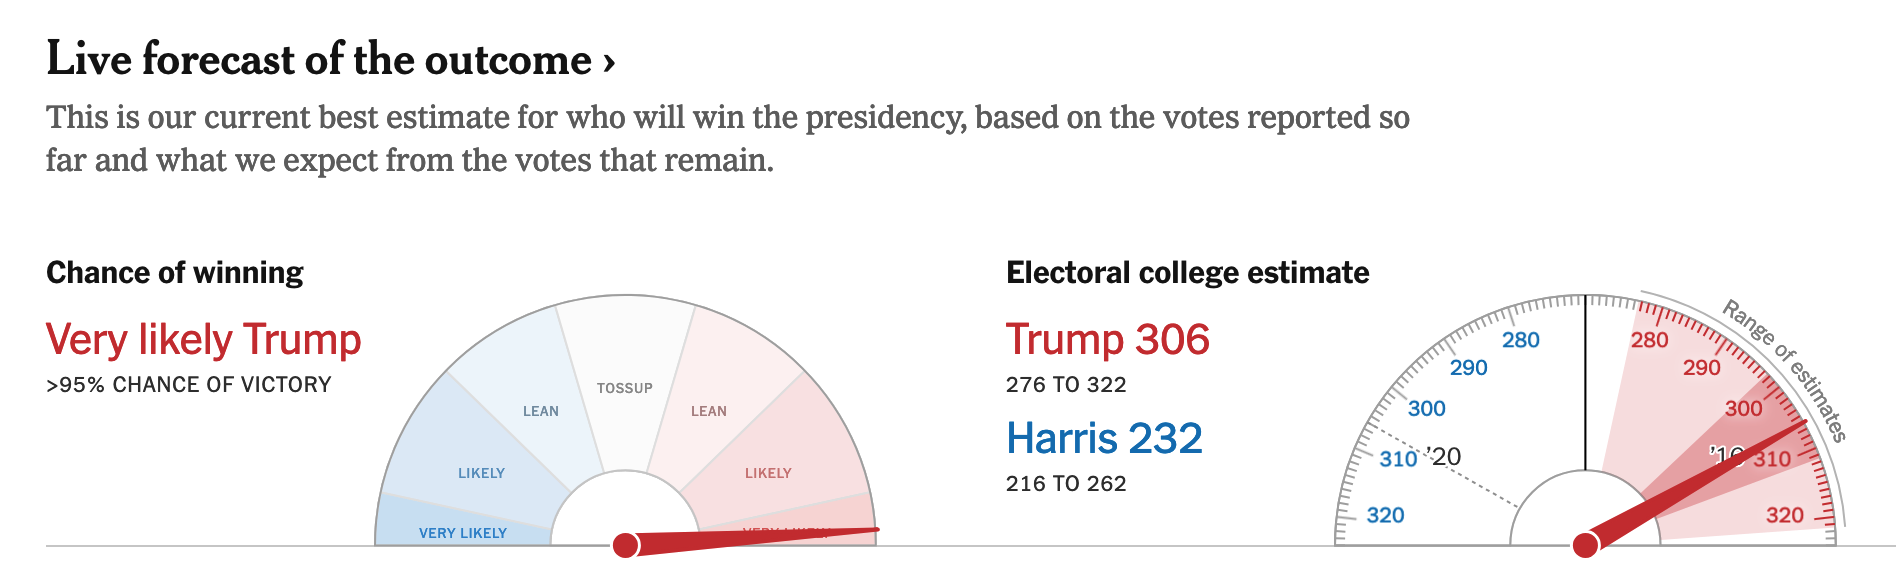Click the chance-of-winning needle pivot dot
This screenshot has width=1896, height=574.
tap(626, 545)
